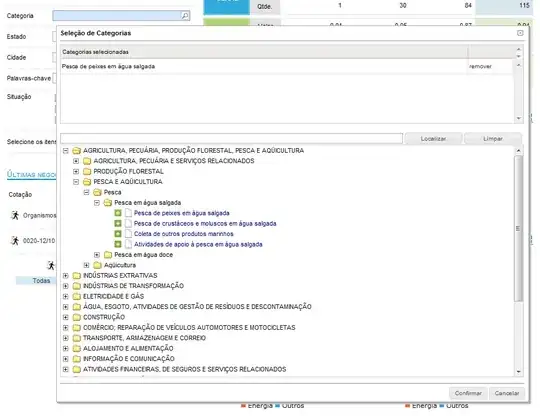The height and width of the screenshot is (416, 540).
Task: Collapse the Pesca folder node
Action: pos(86,192)
